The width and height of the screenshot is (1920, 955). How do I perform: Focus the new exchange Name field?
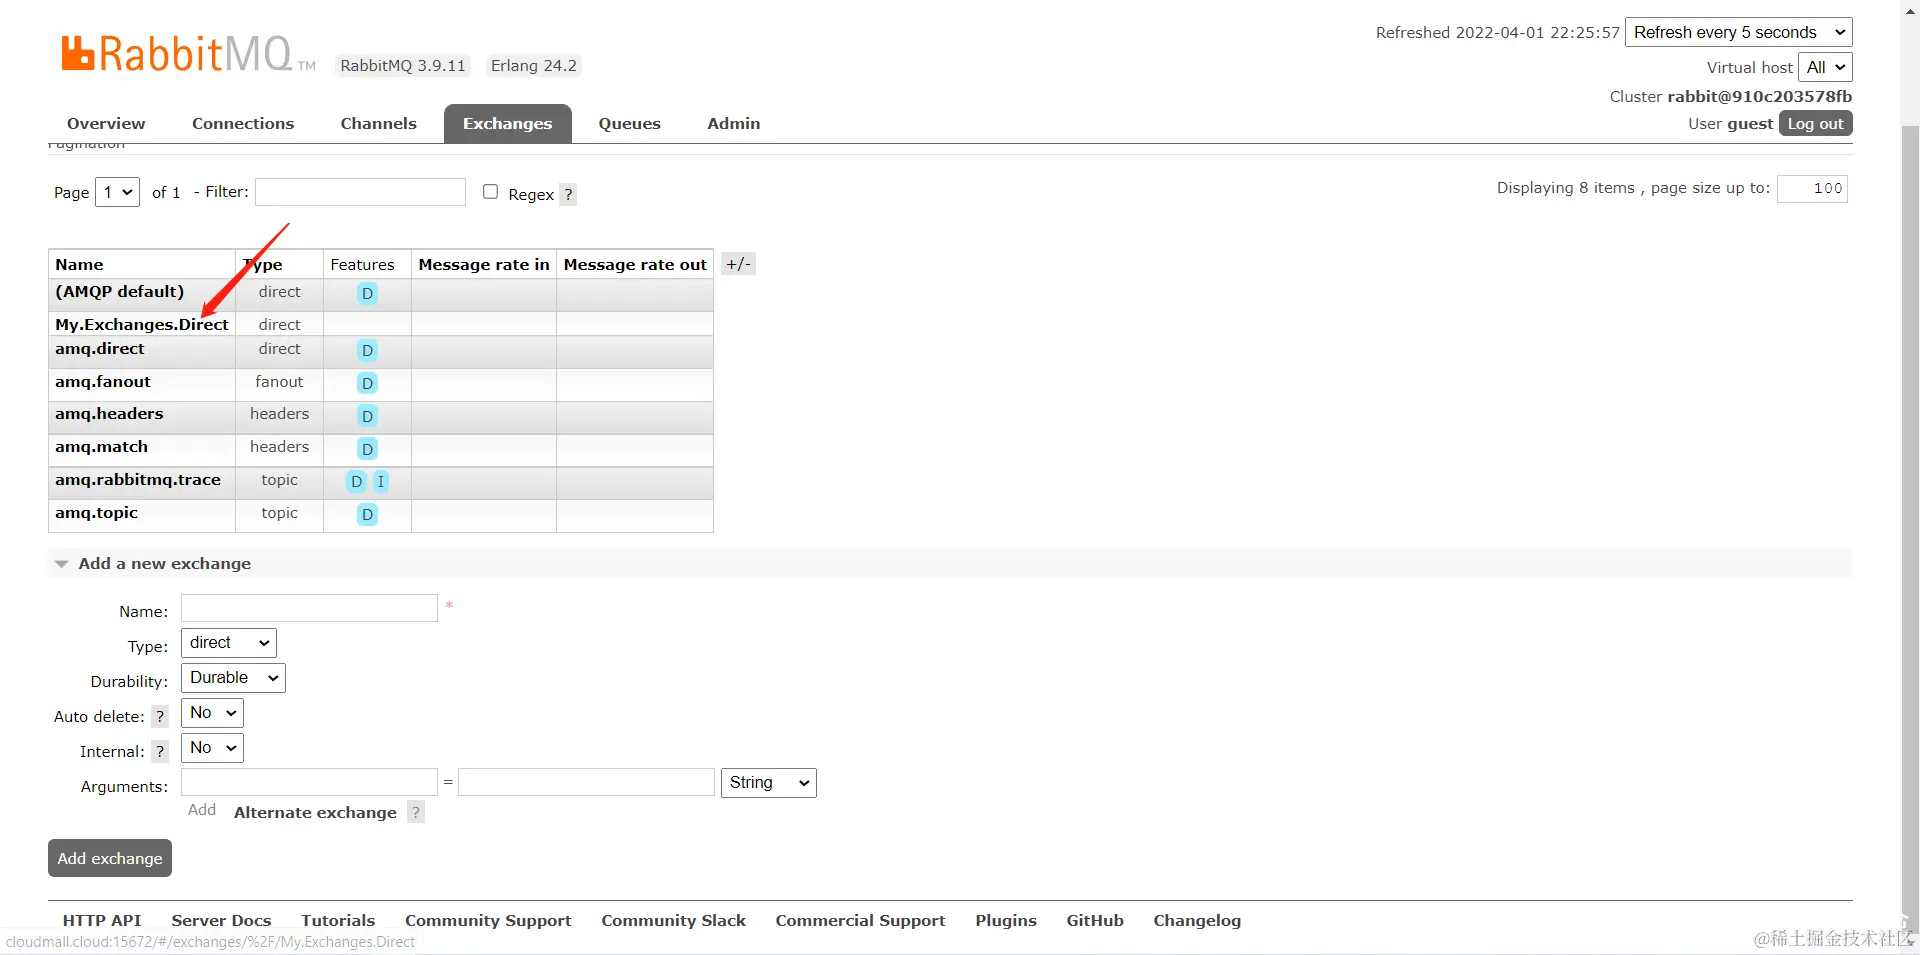point(309,608)
